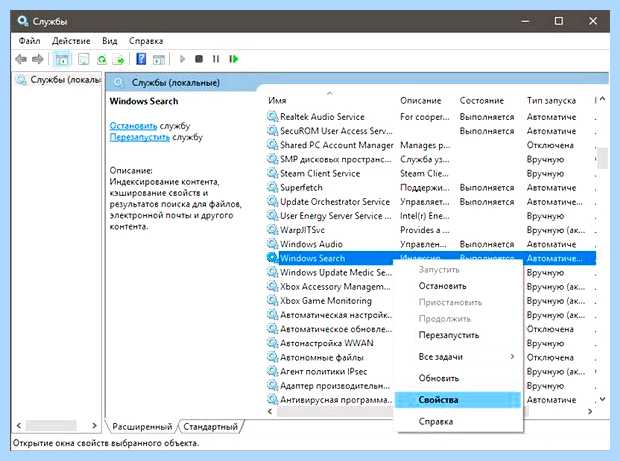Click the services list scroll up arrow
Screen dimensions: 620x461
[602, 99]
